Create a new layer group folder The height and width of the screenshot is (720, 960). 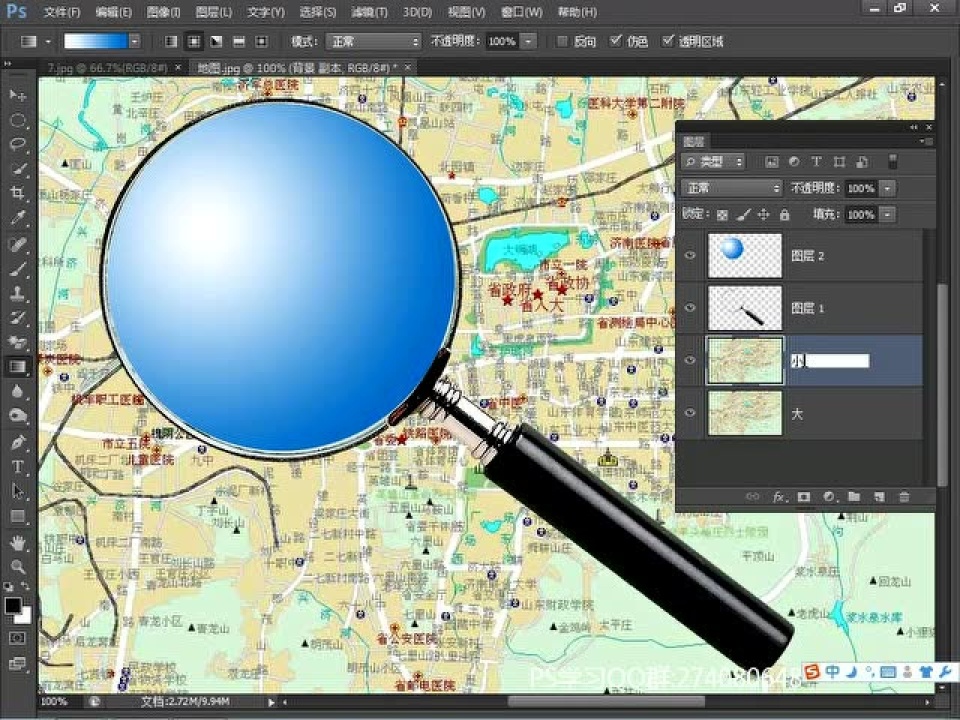coord(853,497)
